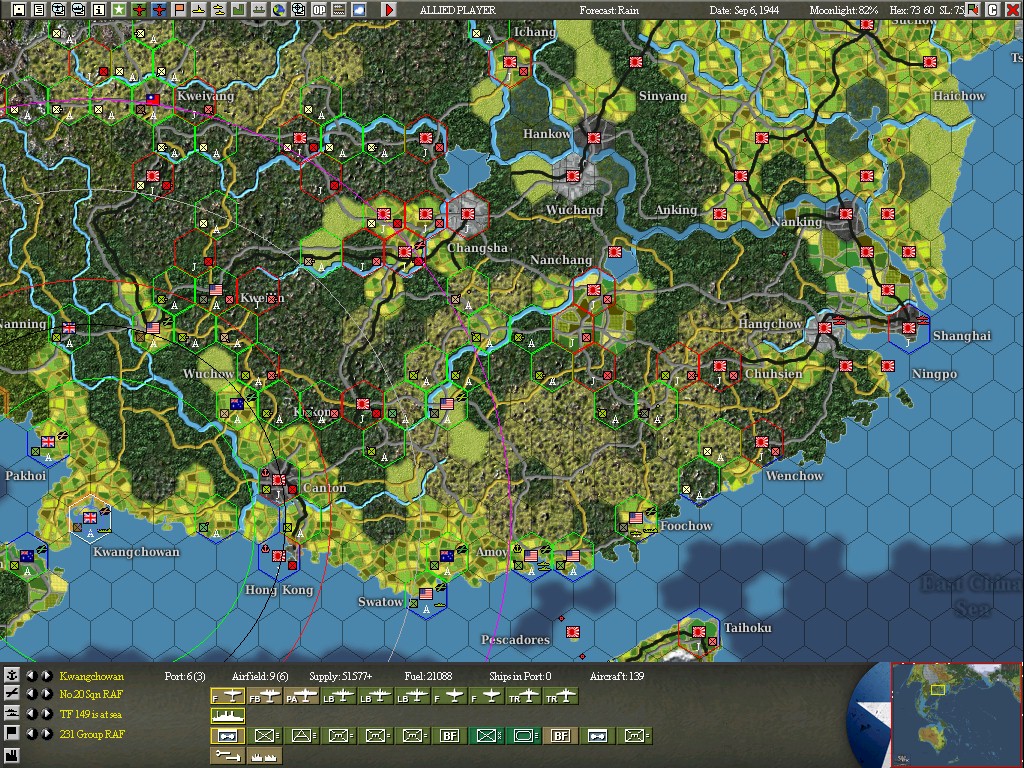Screen dimensions: 1024x768
Task: Click the 'Date: Sep 6, 1944' text
Action: (x=744, y=10)
